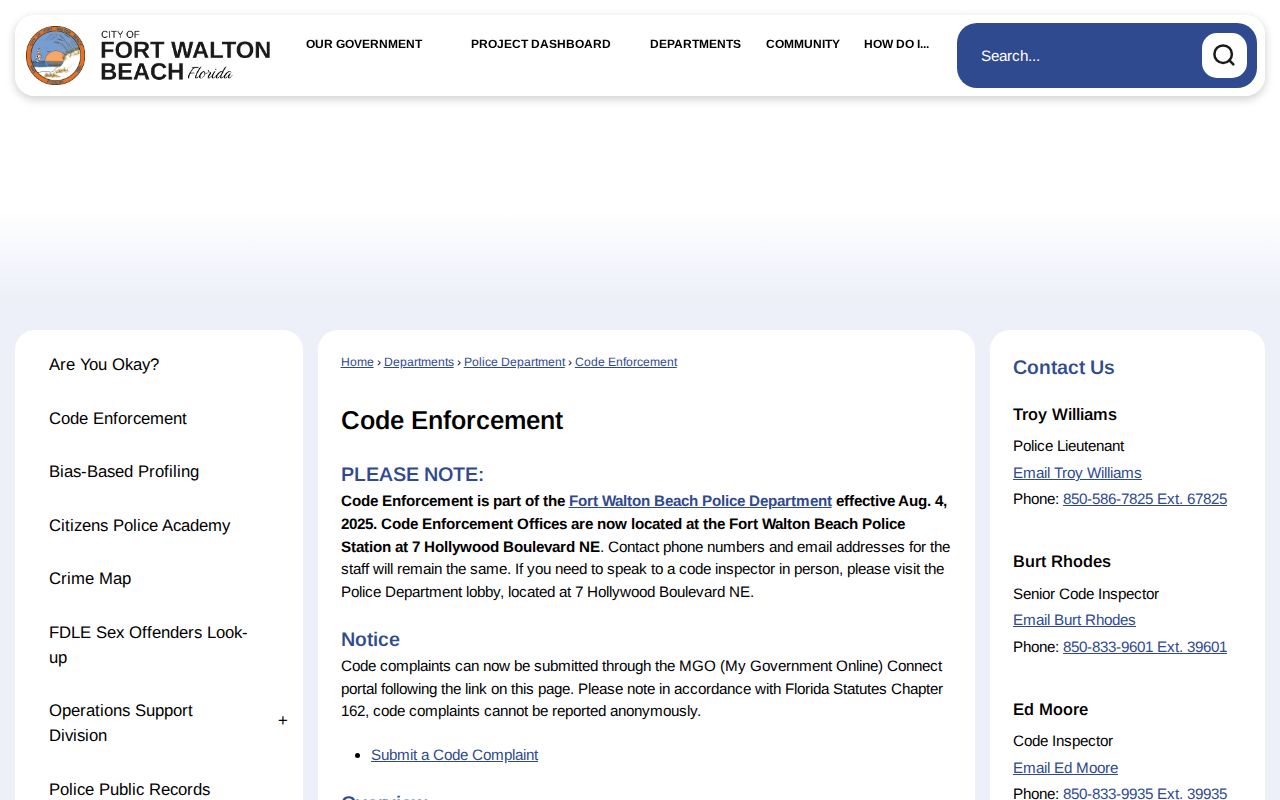Open the Project Dashboard menu
This screenshot has width=1280, height=800.
pos(541,44)
